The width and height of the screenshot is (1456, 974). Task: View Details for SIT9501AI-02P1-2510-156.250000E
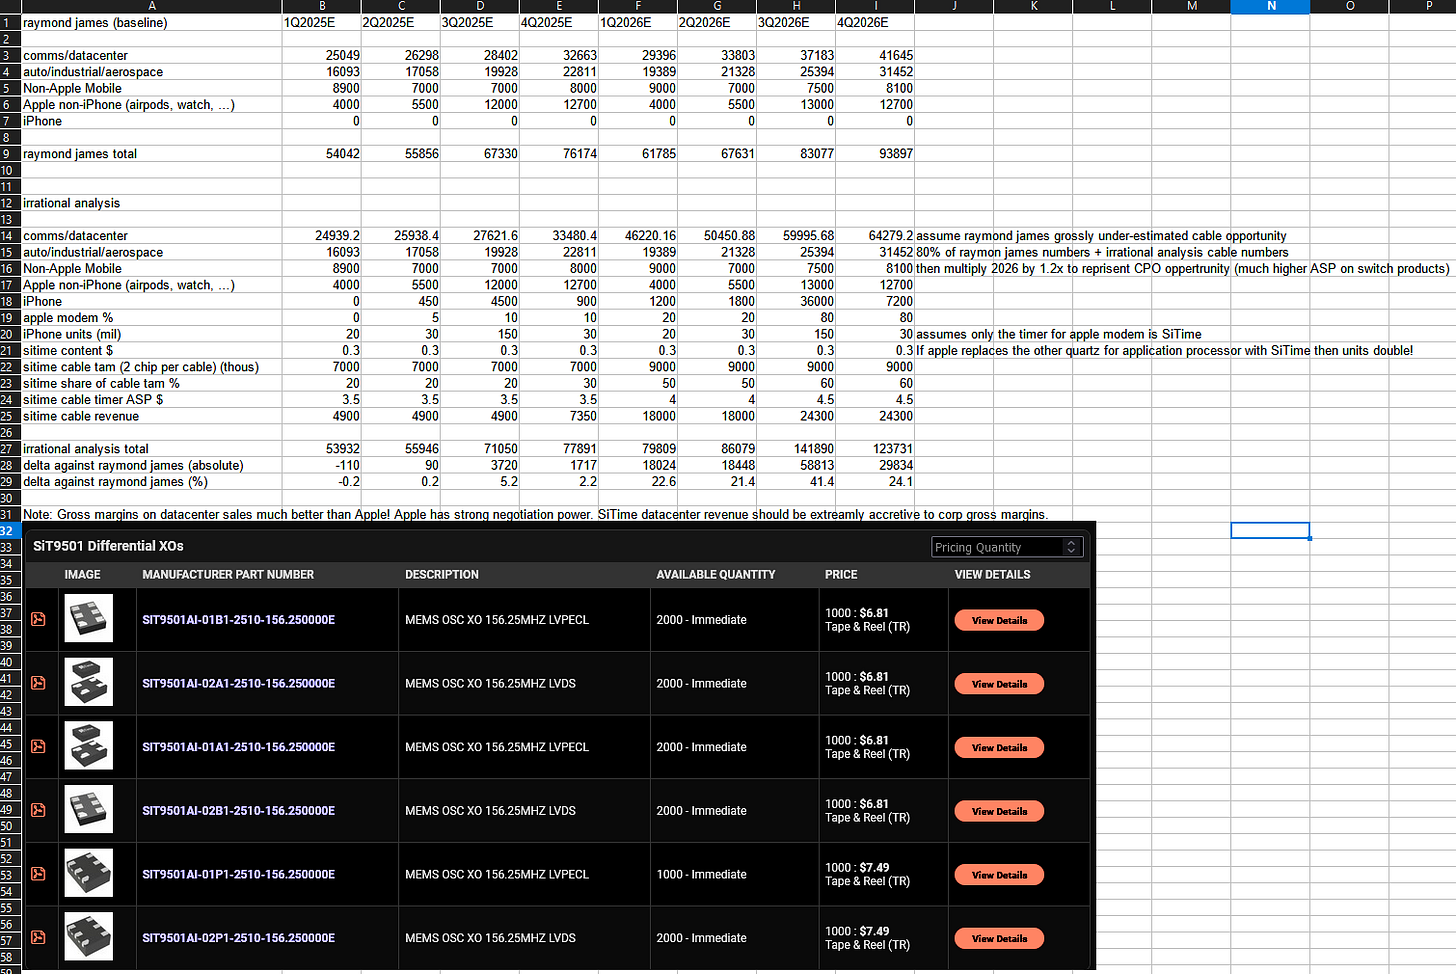click(x=999, y=938)
